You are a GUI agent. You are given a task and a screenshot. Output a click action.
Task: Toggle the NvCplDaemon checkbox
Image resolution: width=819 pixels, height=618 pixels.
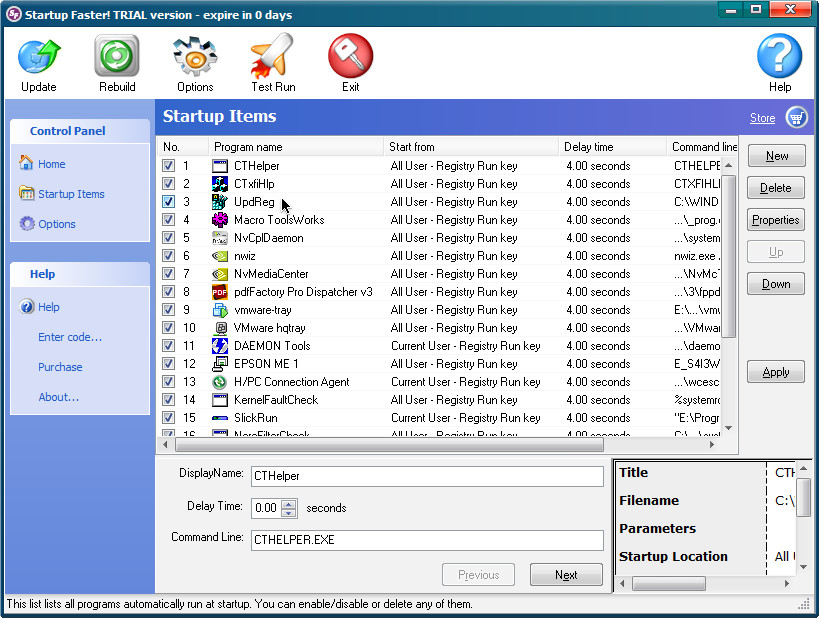pyautogui.click(x=168, y=238)
